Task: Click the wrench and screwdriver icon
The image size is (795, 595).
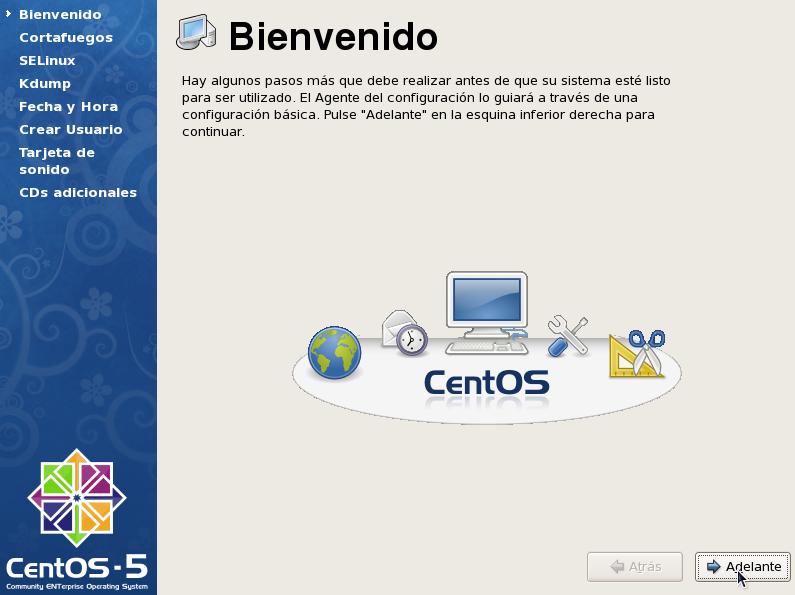Action: pos(568,336)
